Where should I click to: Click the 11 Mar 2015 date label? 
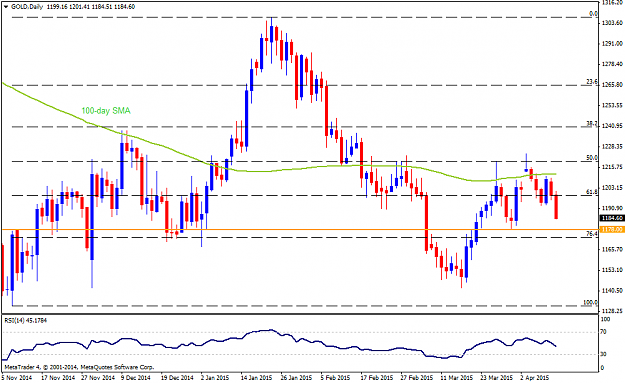(457, 377)
